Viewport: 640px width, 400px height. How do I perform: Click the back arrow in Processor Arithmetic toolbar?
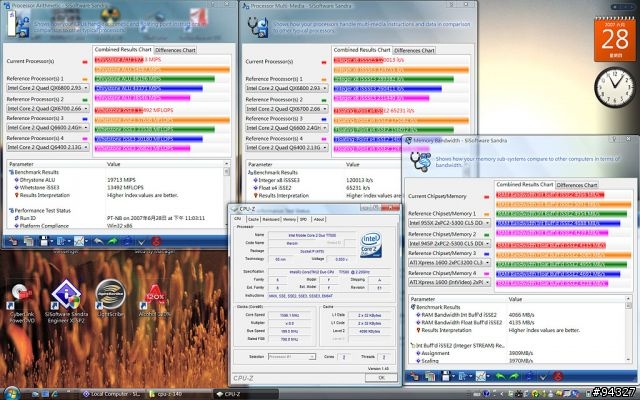tap(98, 241)
